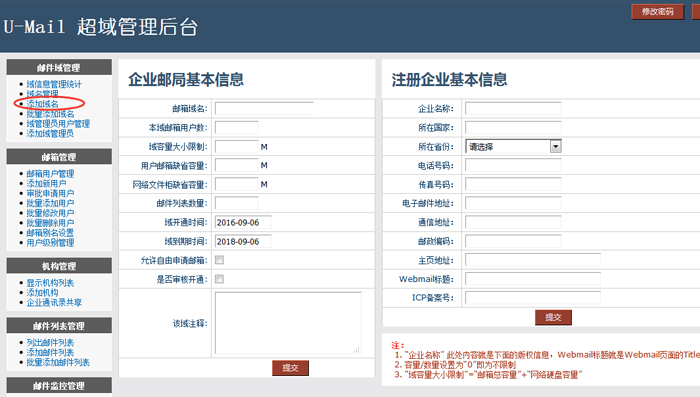Check the 允许自由申请邮箱 checkbox

tap(219, 260)
